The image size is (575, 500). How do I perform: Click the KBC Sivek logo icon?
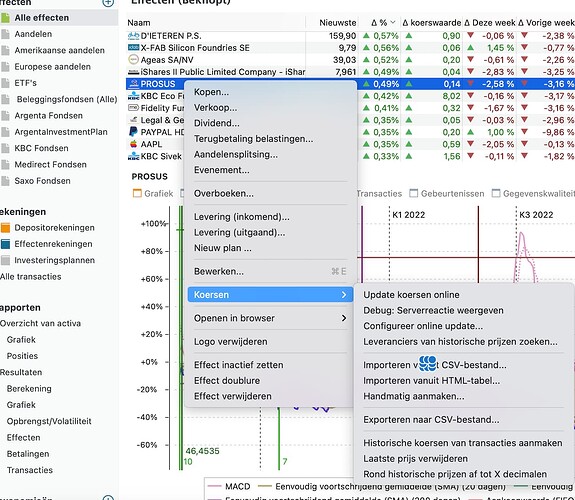[x=133, y=156]
